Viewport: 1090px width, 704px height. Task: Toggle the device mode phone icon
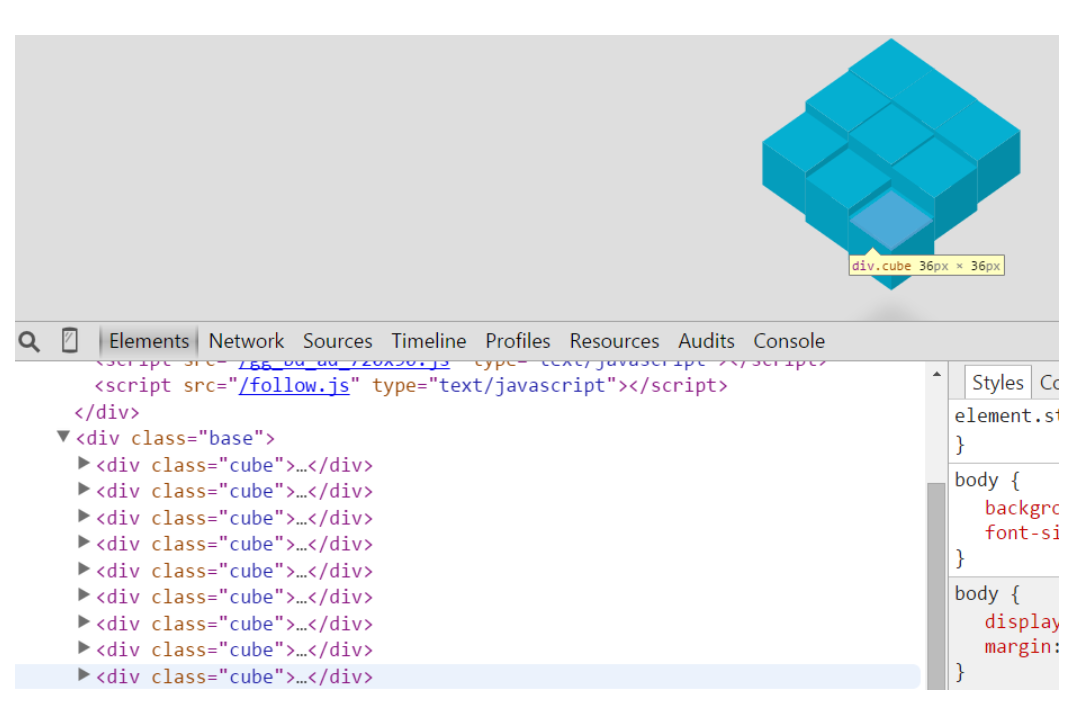click(70, 341)
